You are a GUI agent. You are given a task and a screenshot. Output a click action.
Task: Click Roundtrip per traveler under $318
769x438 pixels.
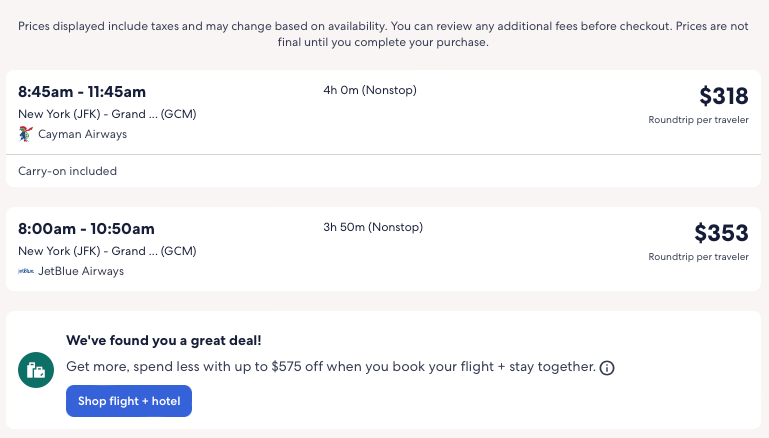point(698,120)
